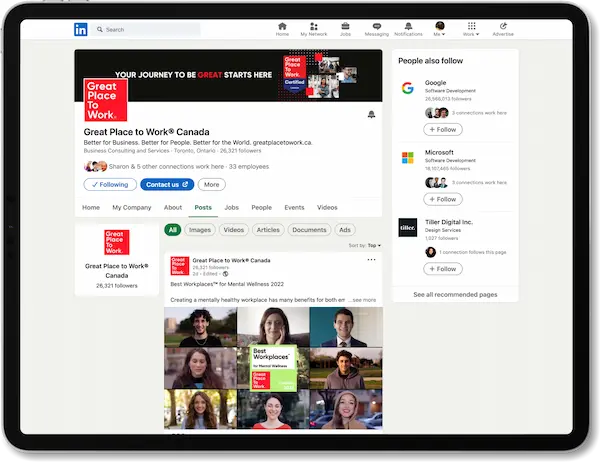600x462 pixels.
Task: Click the Great Place To Work logo on banner
Action: (x=106, y=100)
